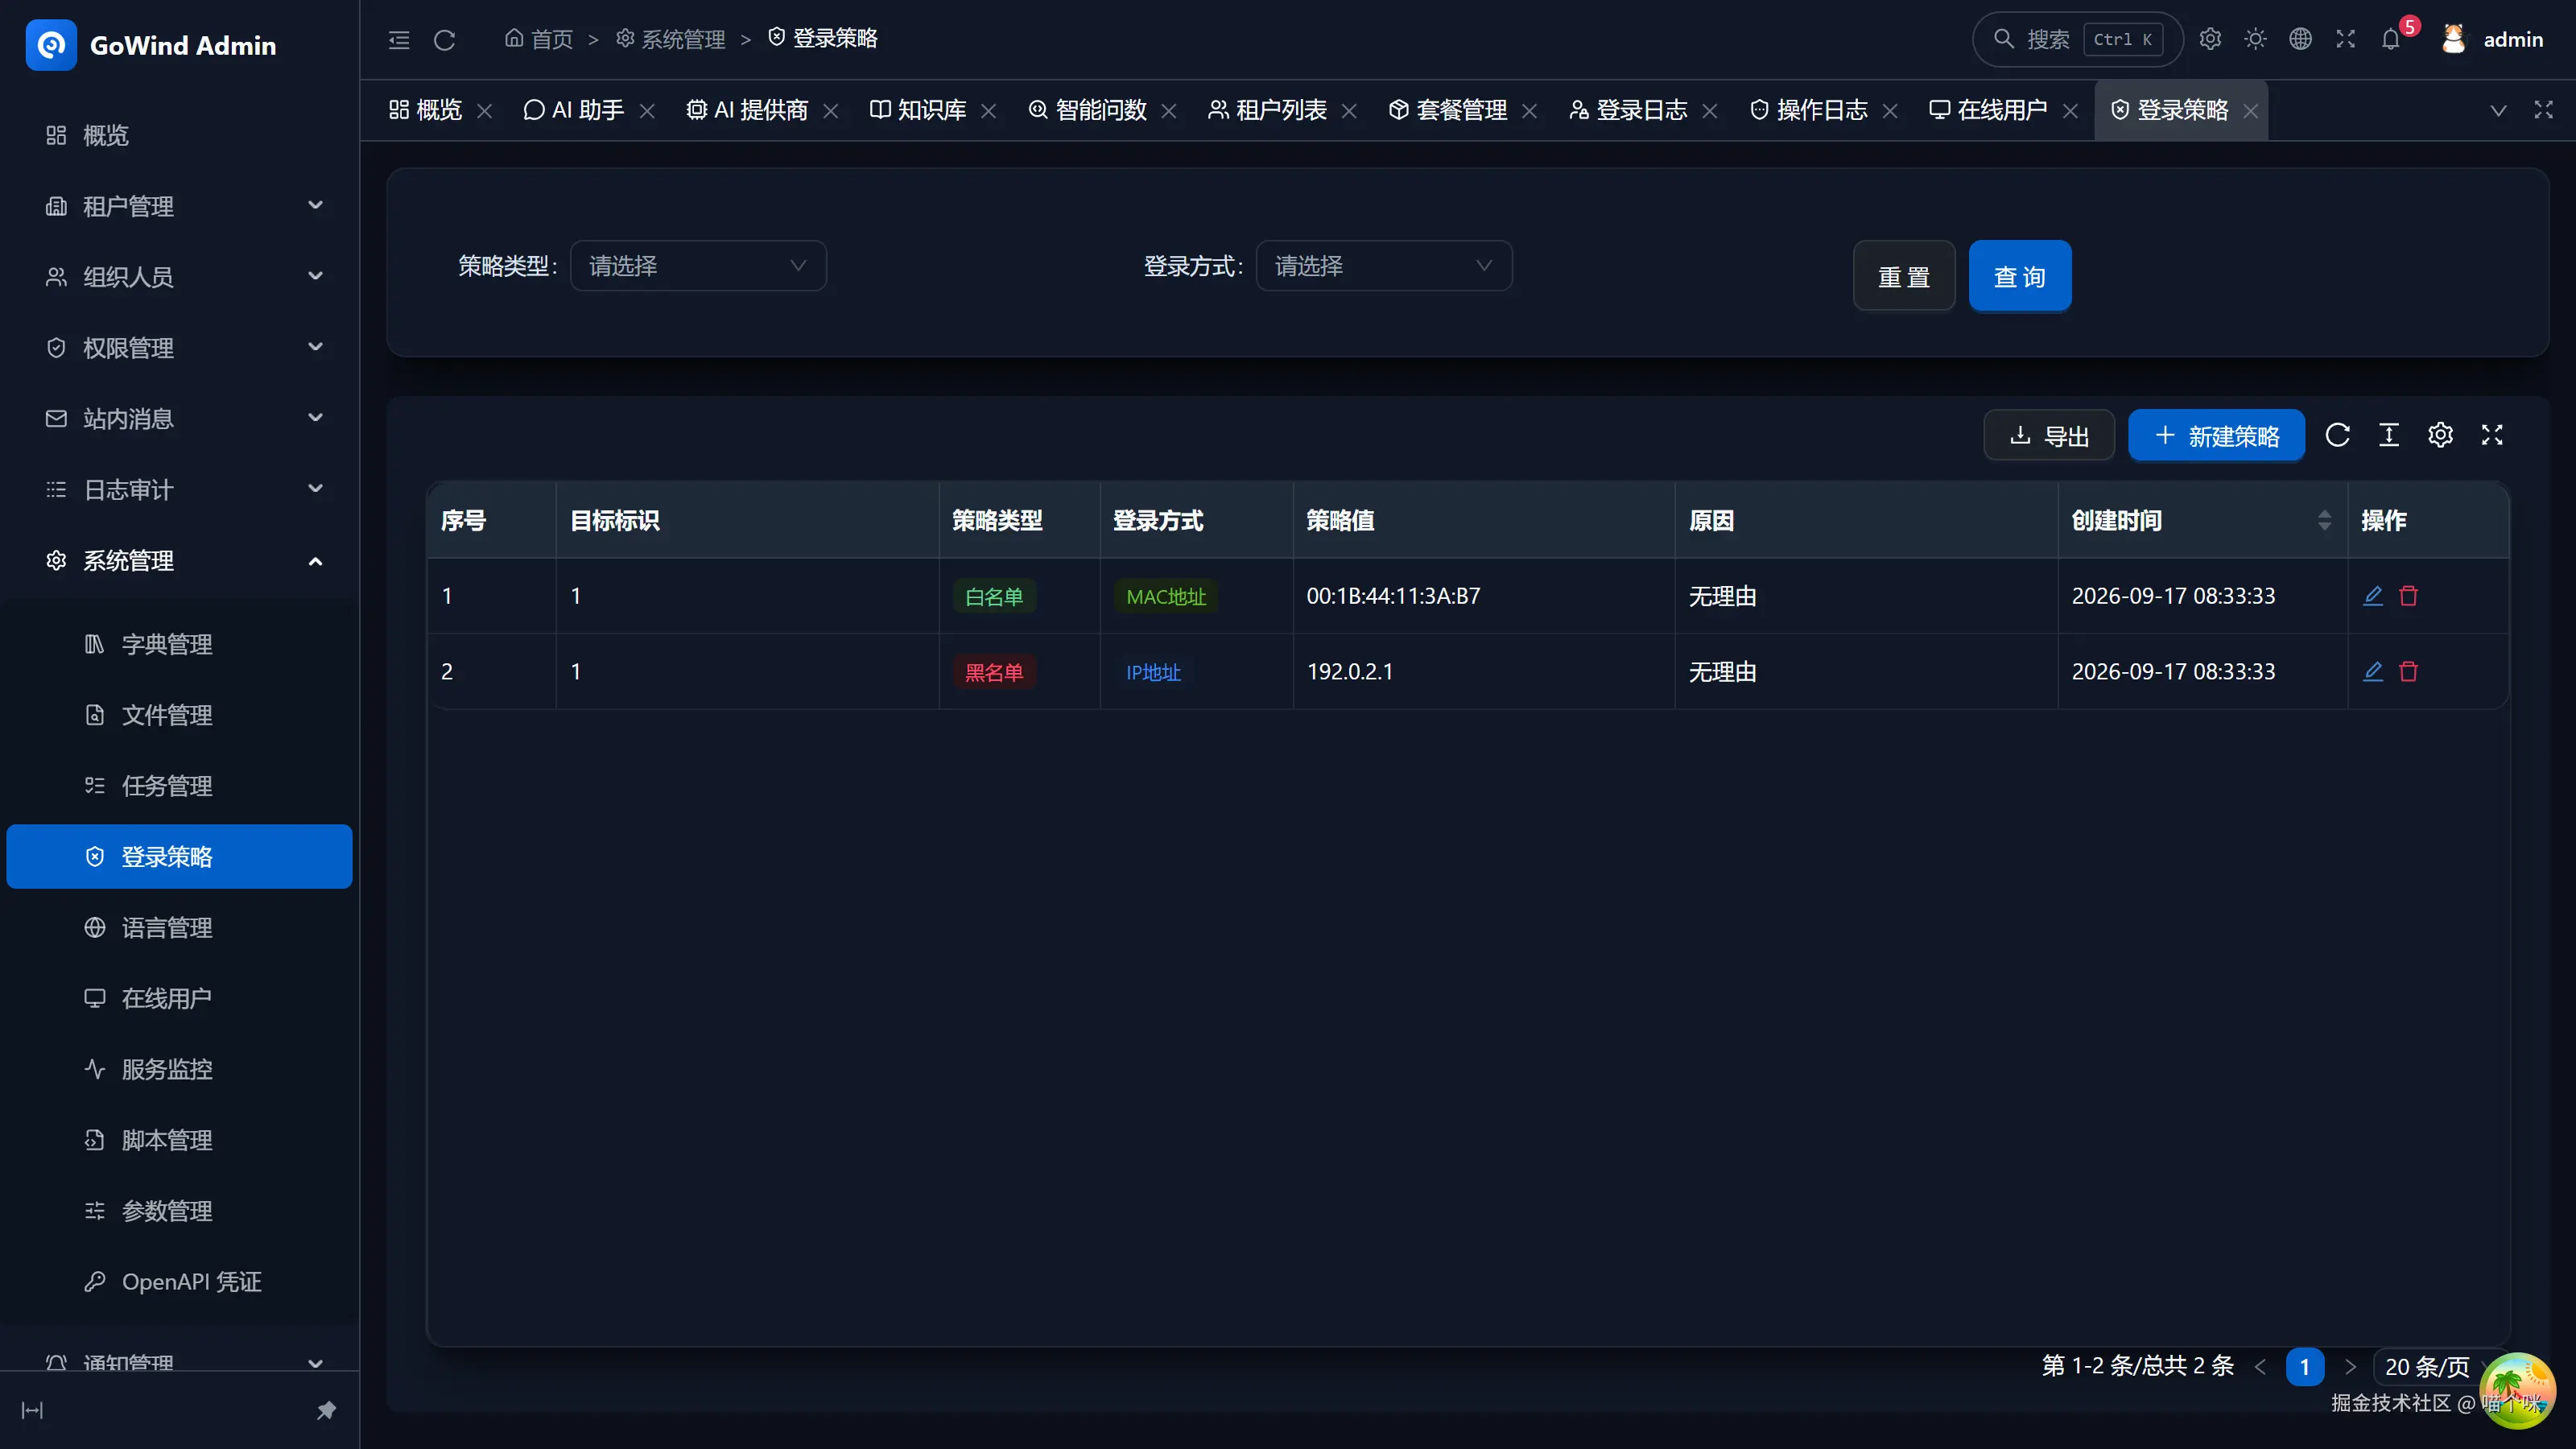Maximize tab content area icon

click(x=2544, y=110)
